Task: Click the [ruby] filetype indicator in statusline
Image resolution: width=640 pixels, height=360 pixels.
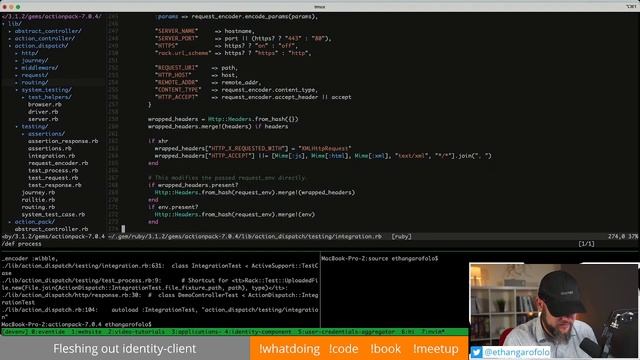Action: tap(401, 237)
